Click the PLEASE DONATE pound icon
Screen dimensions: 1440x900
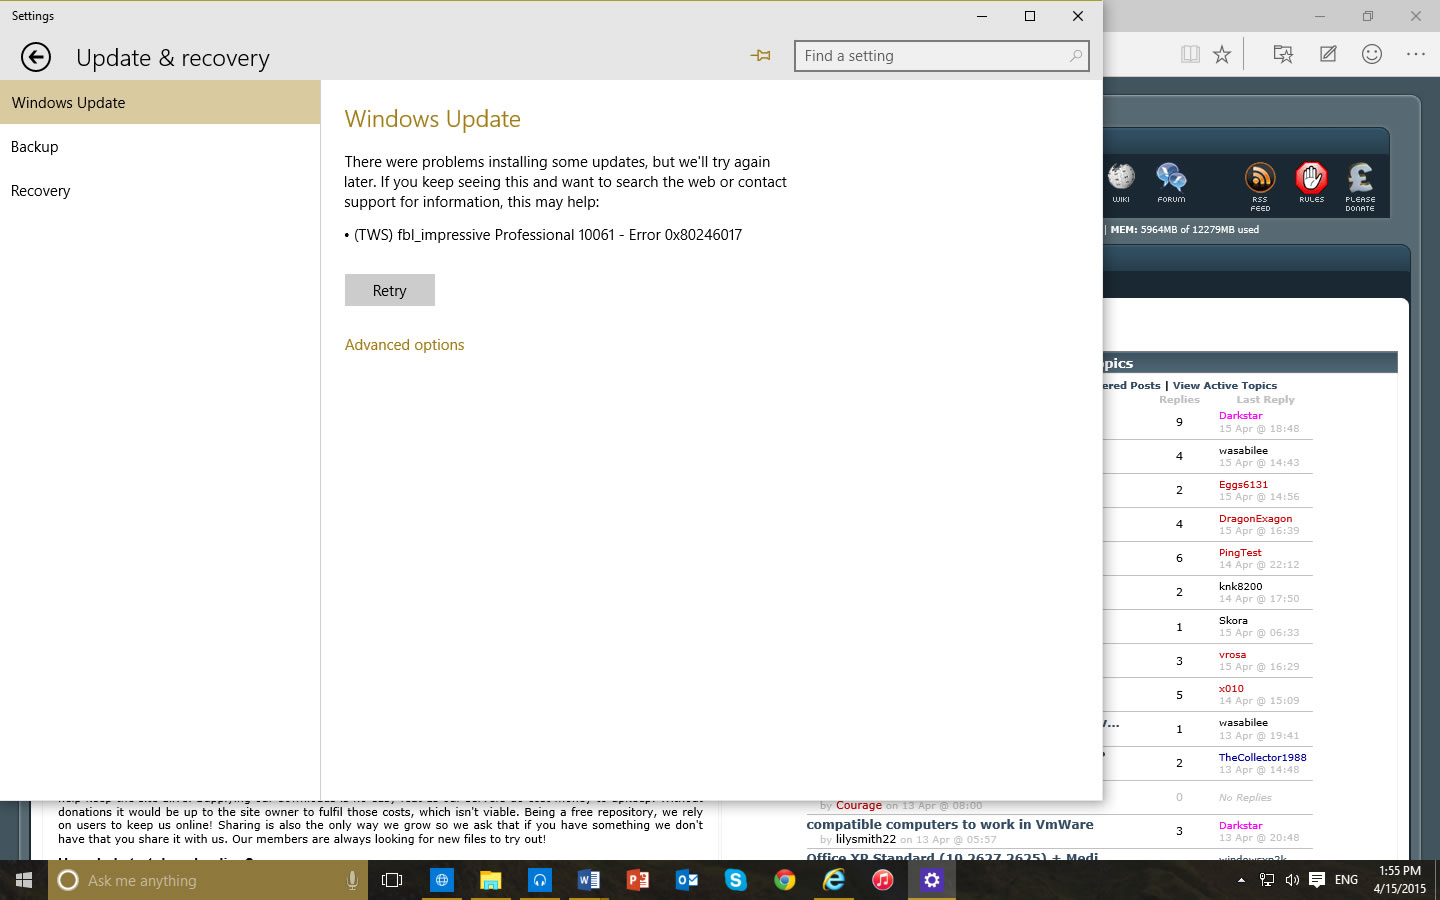click(1360, 186)
